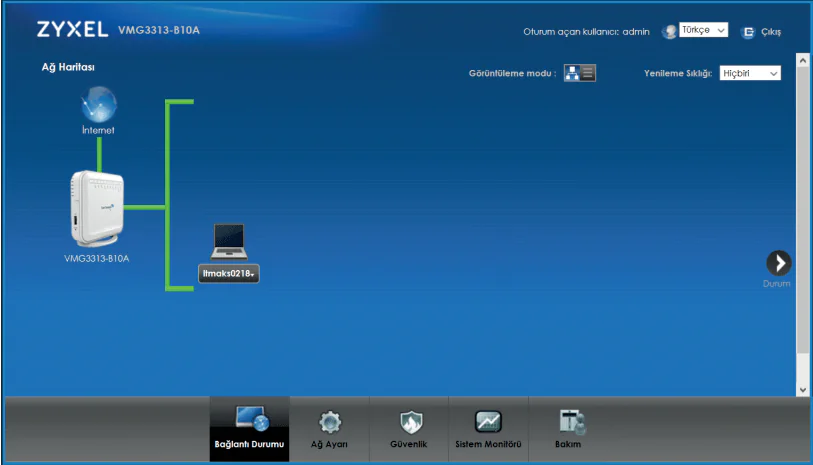Open Ağ Ayarı gear icon

pos(329,422)
